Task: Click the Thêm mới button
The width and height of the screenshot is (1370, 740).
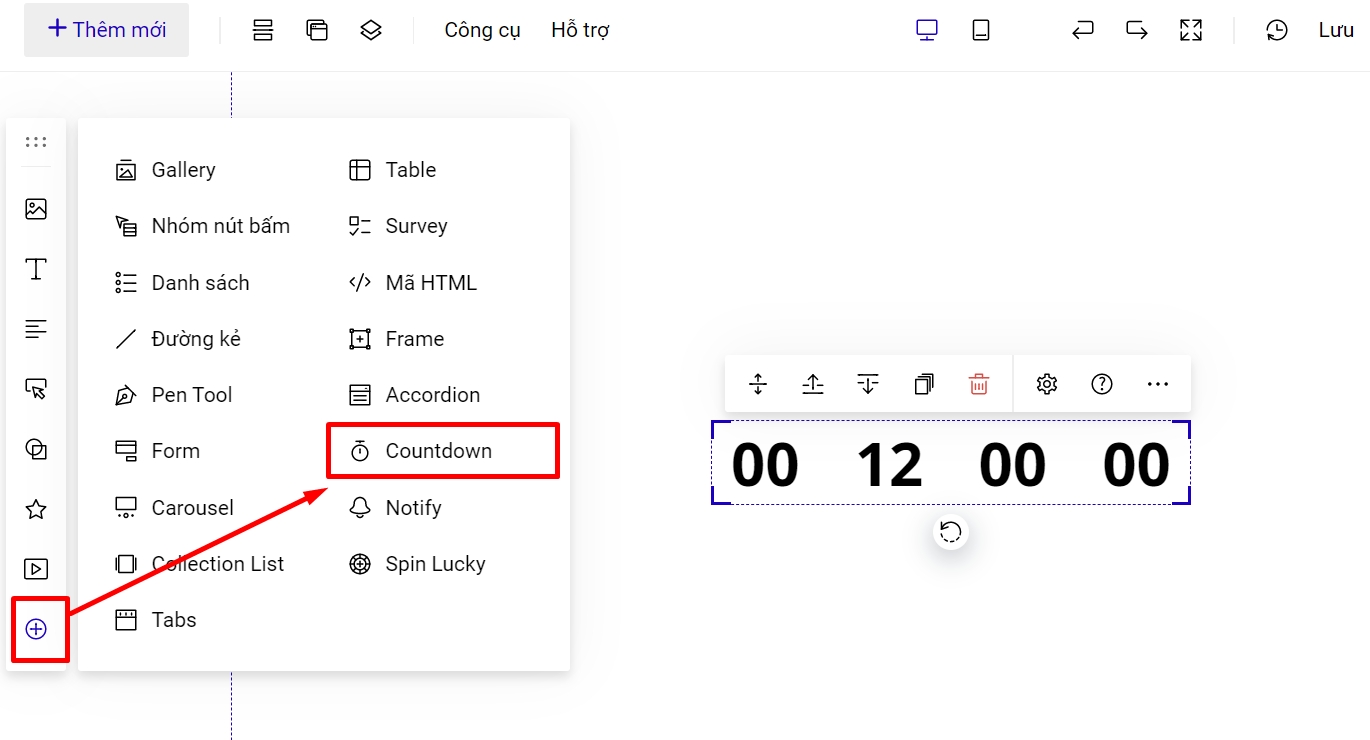Action: click(x=107, y=30)
